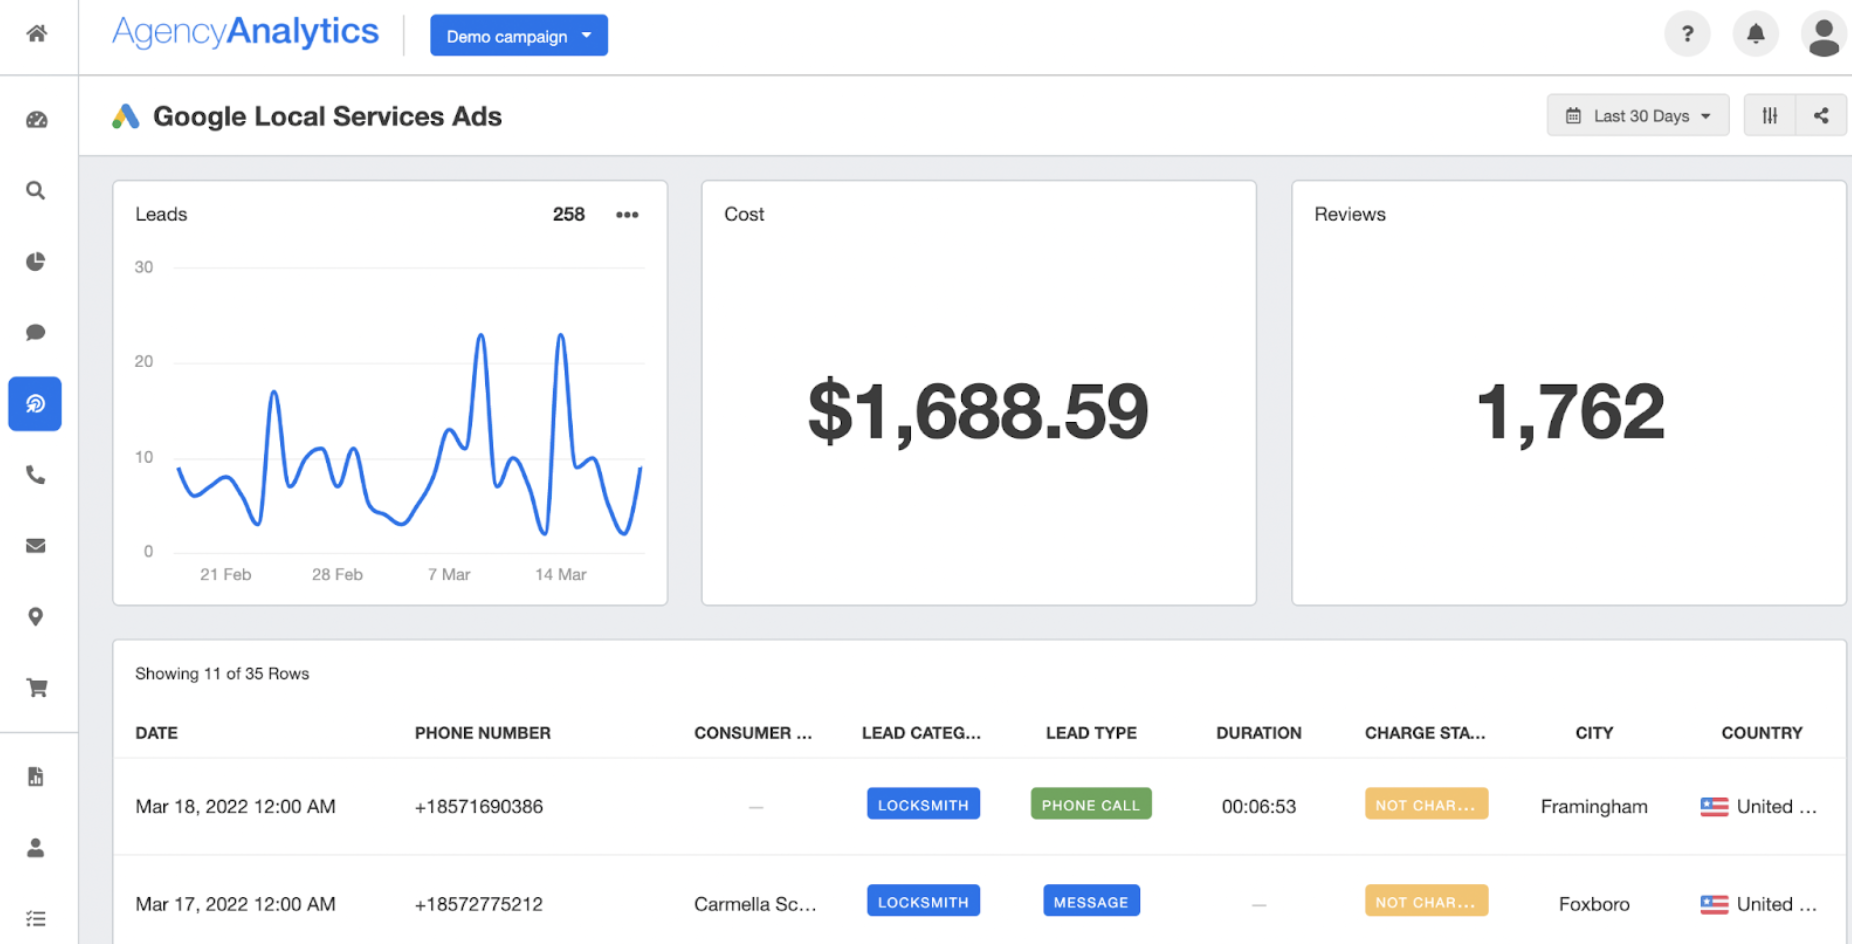Click the 21 Feb axis label

pyautogui.click(x=225, y=574)
